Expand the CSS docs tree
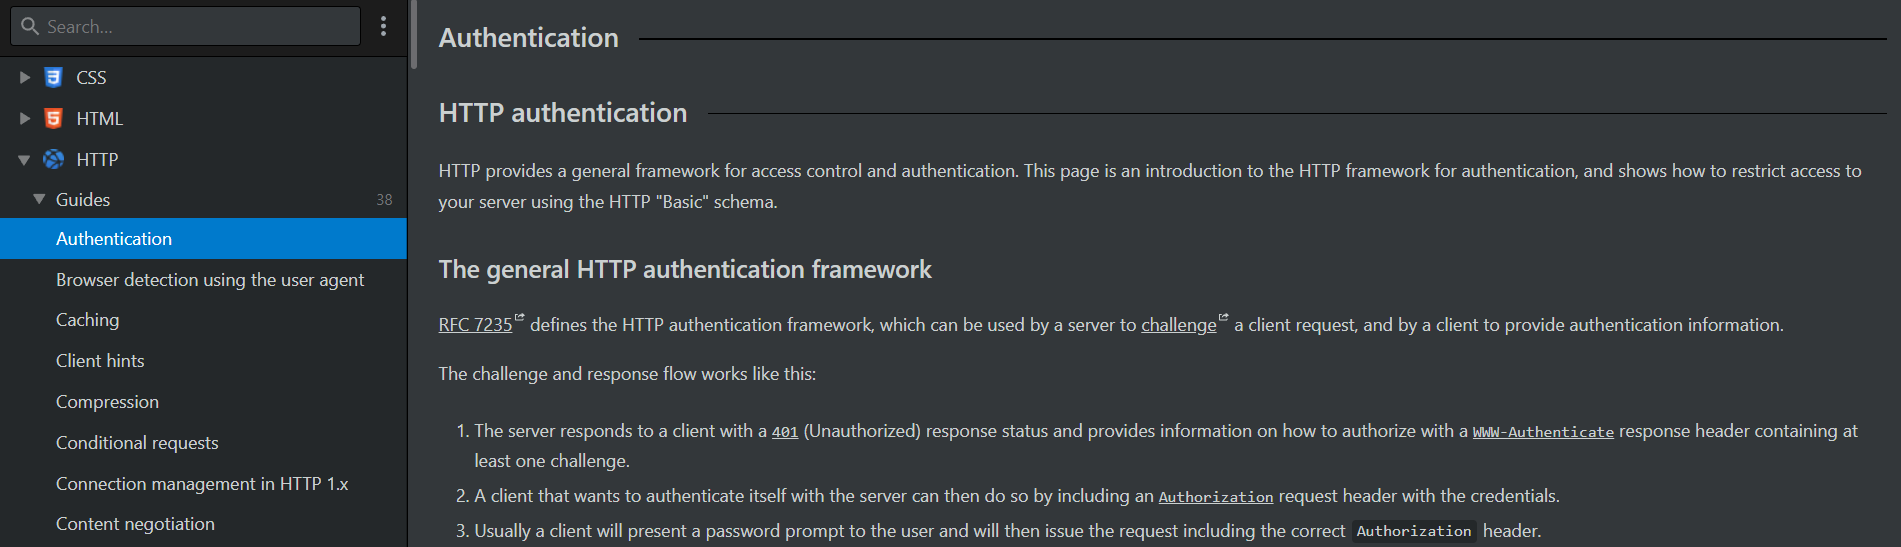 click(25, 77)
